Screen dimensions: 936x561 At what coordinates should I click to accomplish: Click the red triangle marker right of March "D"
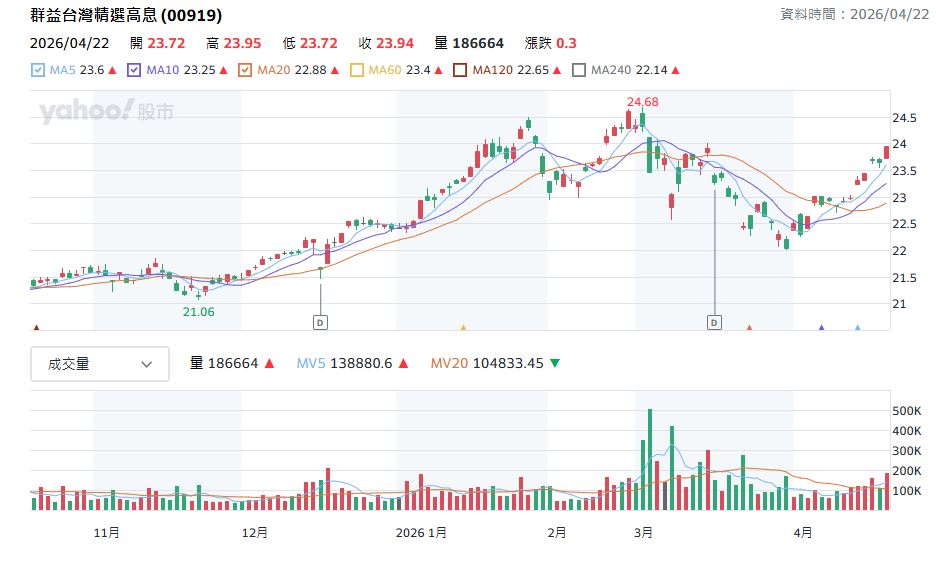coord(749,327)
